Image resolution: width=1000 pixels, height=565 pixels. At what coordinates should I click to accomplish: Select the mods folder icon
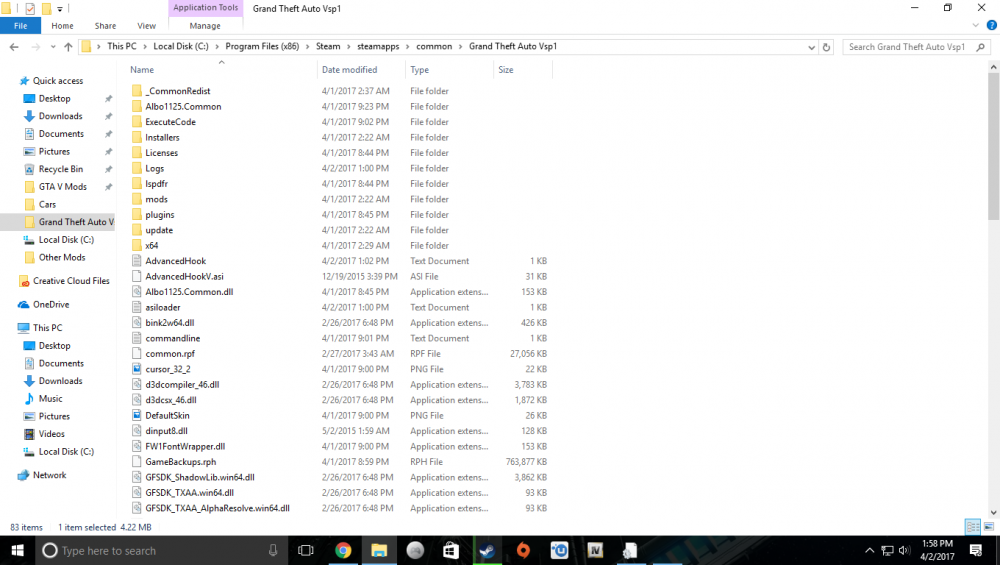(x=136, y=199)
